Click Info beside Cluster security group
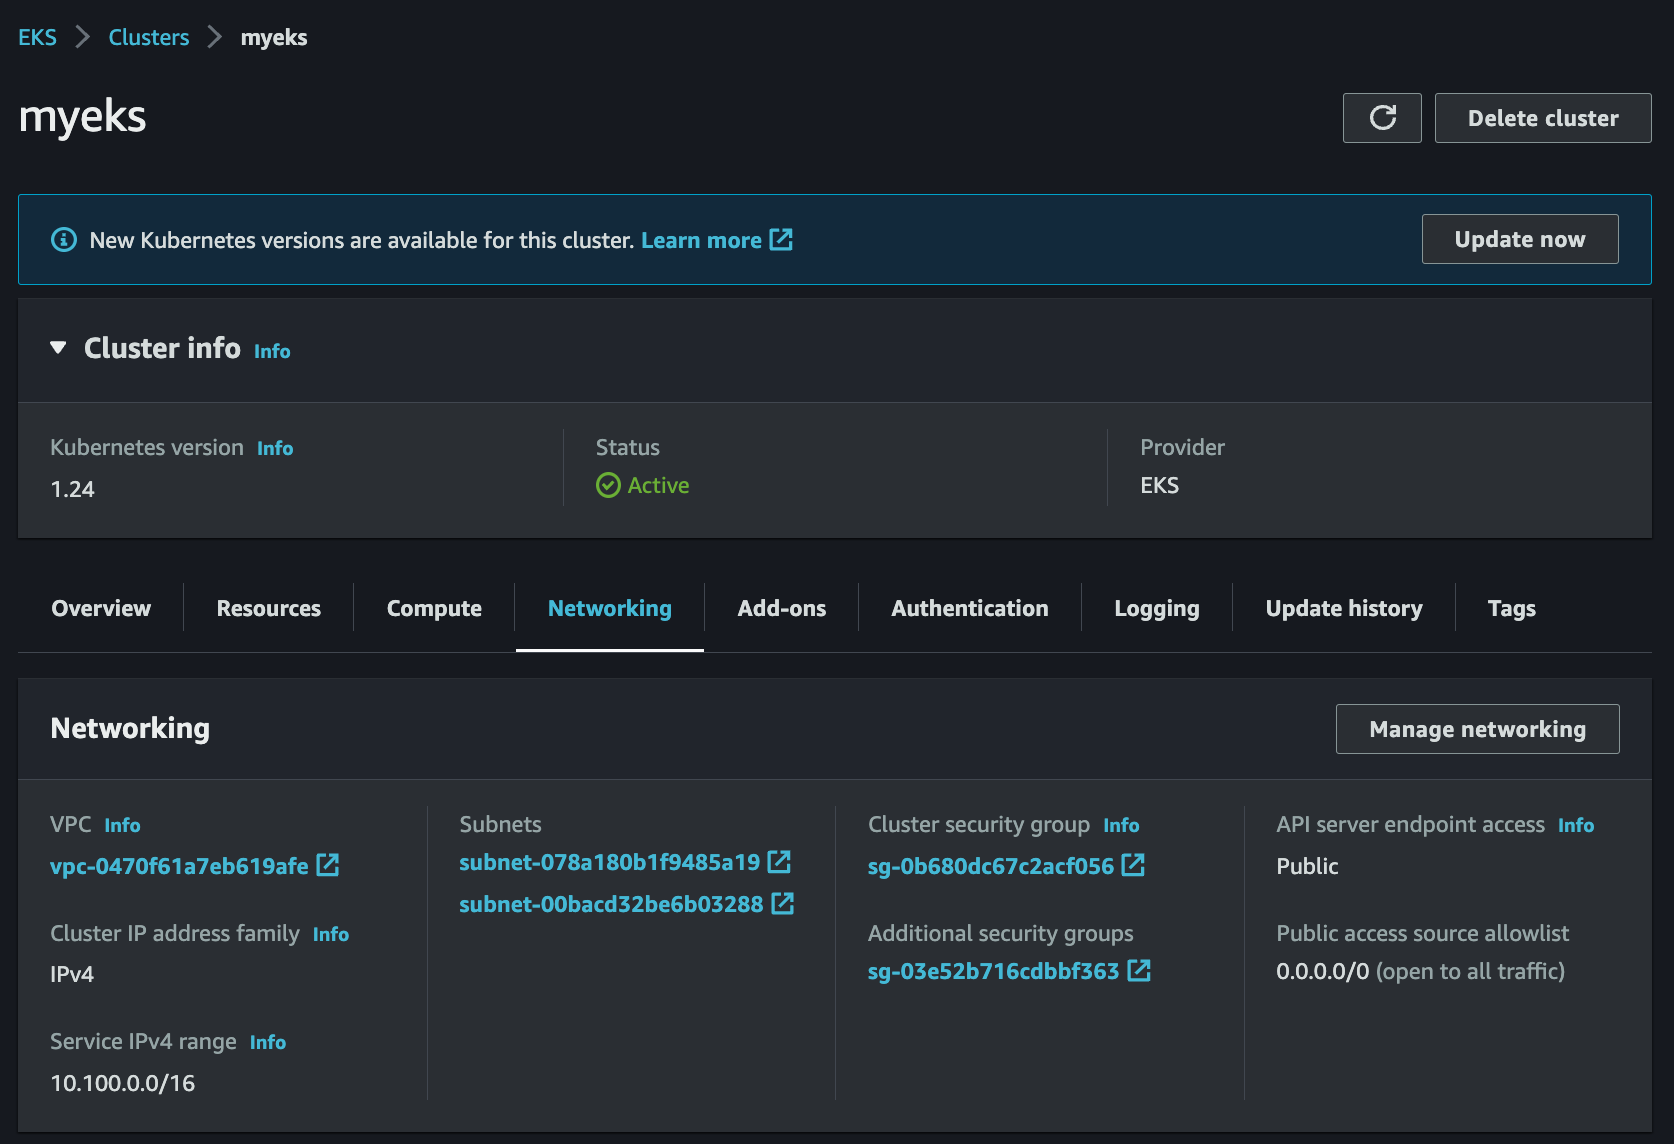The width and height of the screenshot is (1674, 1144). click(x=1121, y=825)
